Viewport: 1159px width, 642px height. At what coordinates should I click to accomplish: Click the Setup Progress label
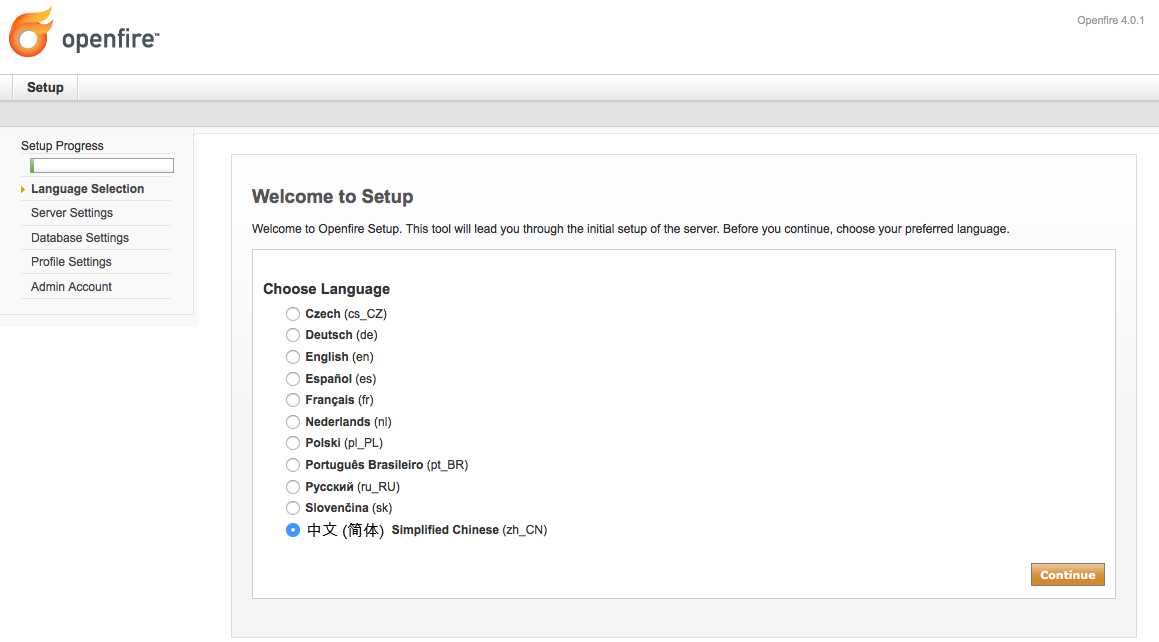pyautogui.click(x=62, y=146)
